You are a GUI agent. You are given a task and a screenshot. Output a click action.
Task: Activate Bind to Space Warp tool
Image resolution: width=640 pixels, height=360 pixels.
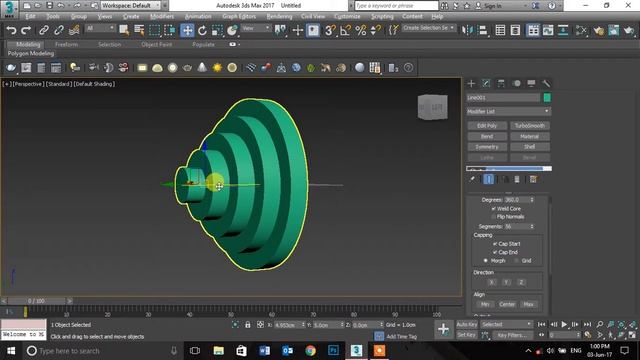coord(74,30)
